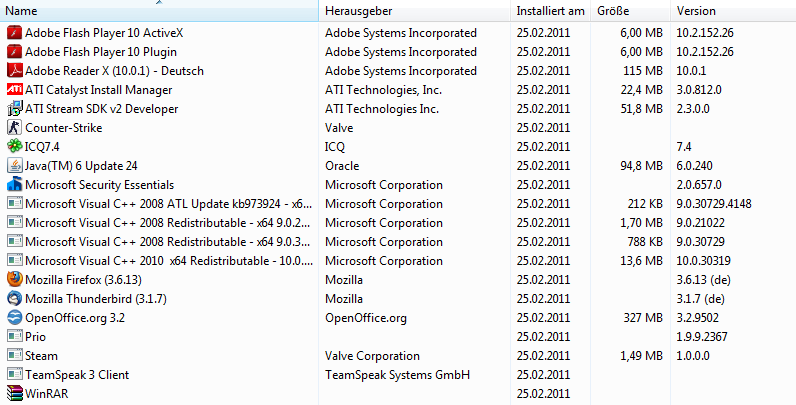The image size is (796, 405).
Task: Click the TeamSpeak Systems GmbH publisher cell
Action: coord(397,375)
